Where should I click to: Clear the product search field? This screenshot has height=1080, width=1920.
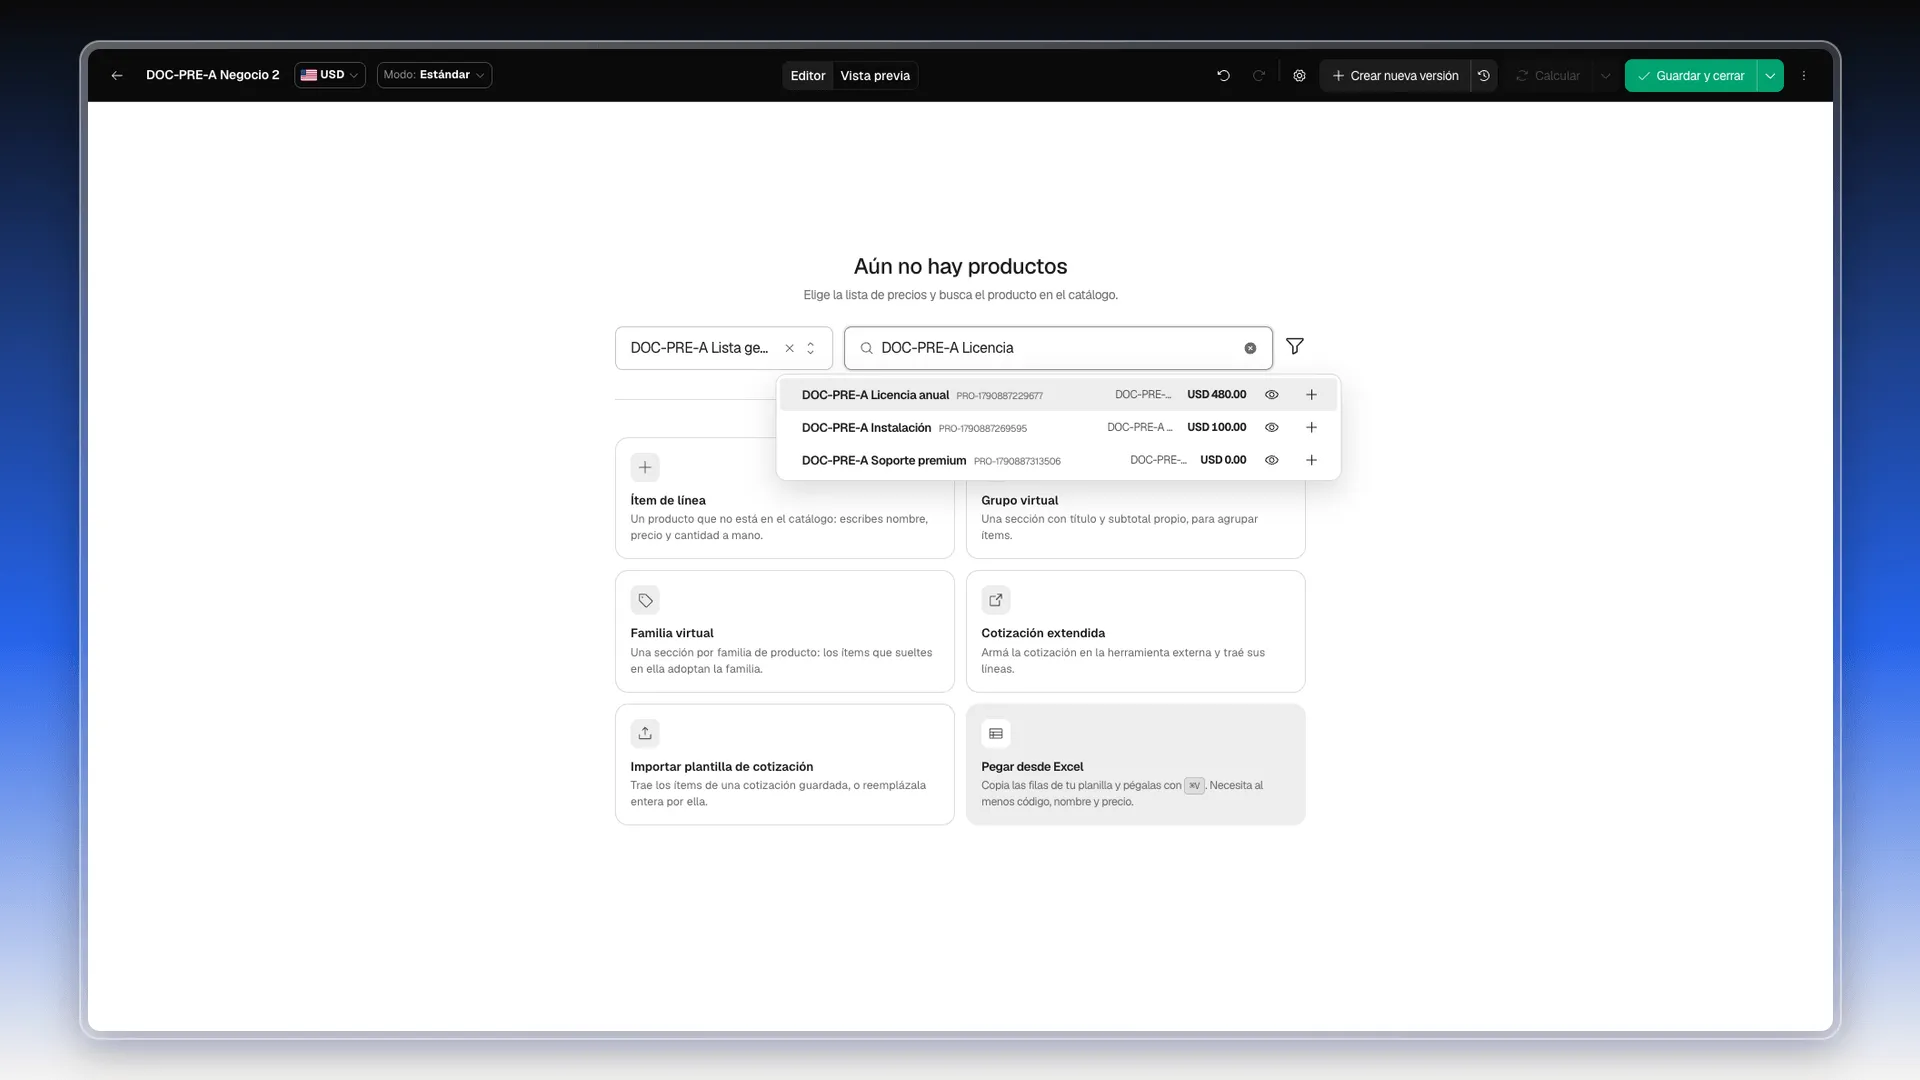click(x=1250, y=348)
